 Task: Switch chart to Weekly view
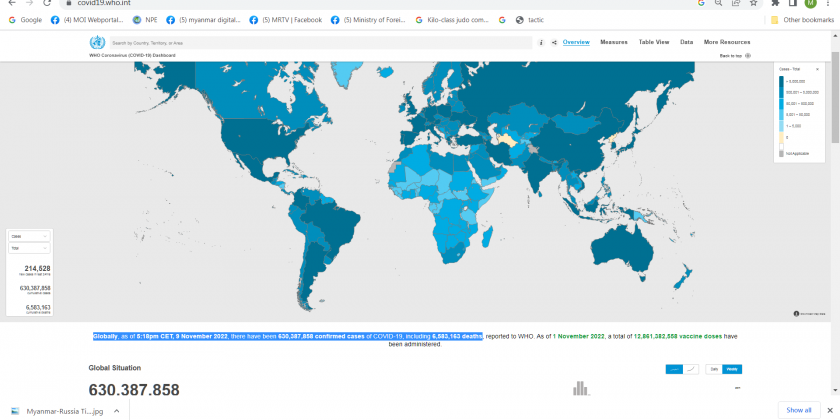click(x=733, y=369)
